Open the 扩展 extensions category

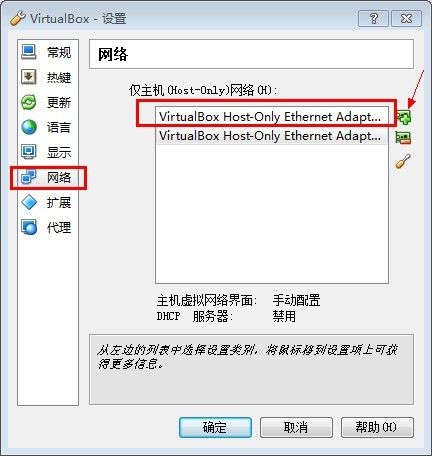click(x=48, y=202)
